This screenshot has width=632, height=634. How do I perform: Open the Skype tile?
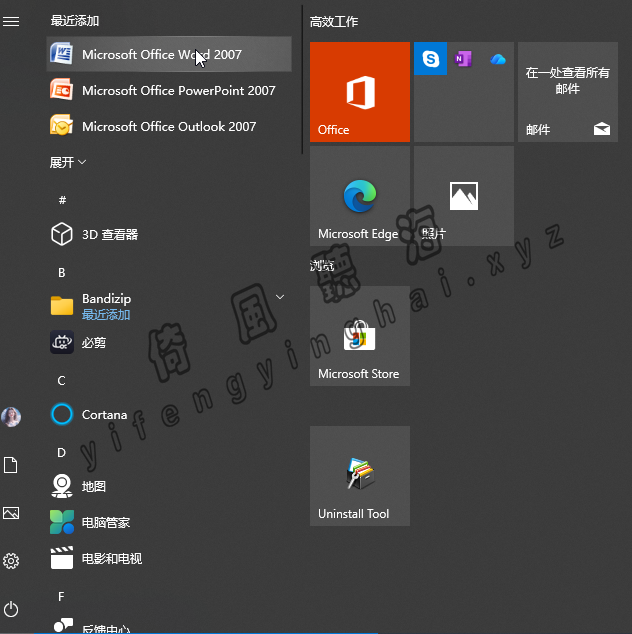click(x=431, y=59)
